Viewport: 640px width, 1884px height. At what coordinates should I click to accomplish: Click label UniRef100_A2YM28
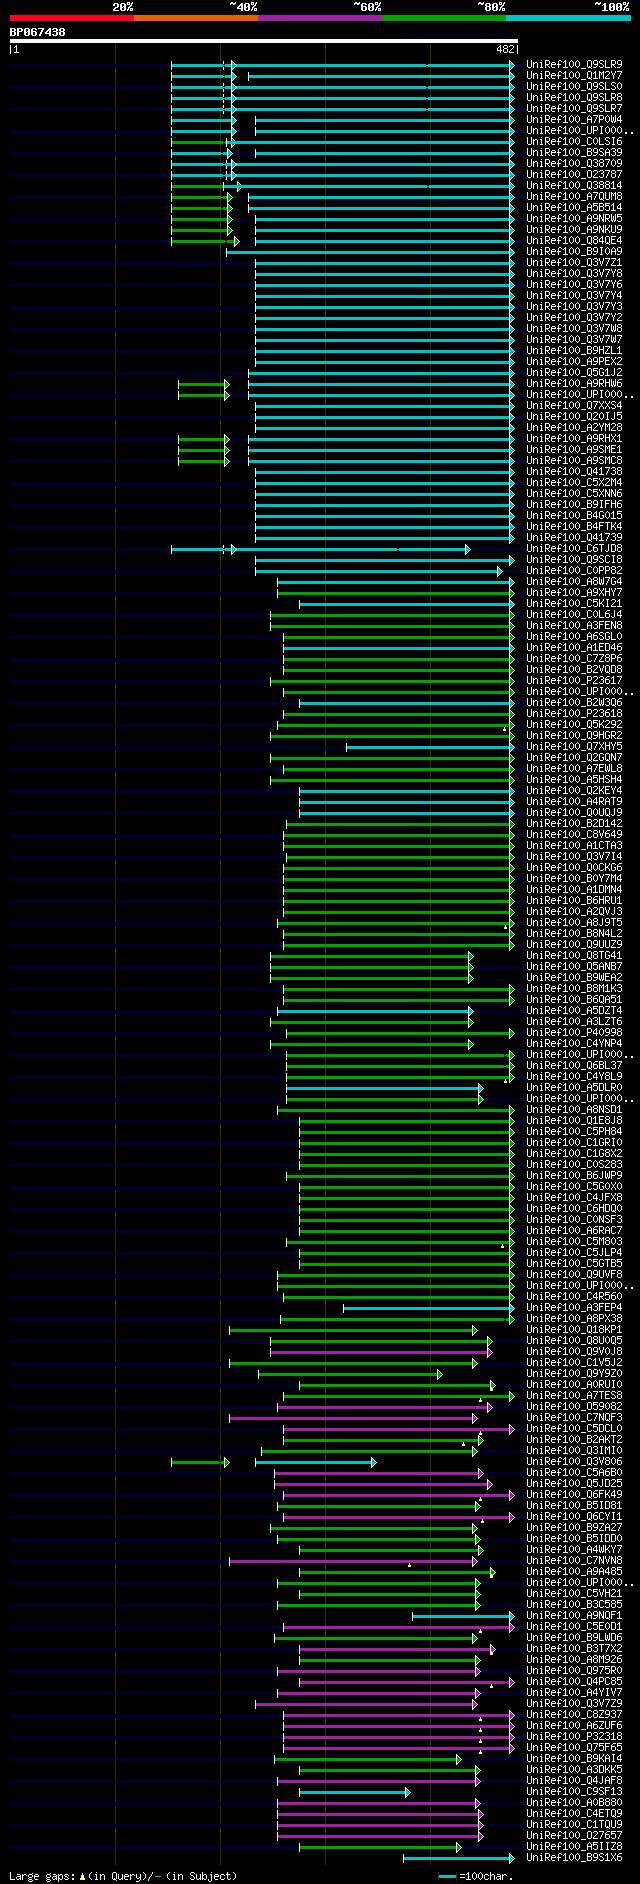(x=574, y=427)
